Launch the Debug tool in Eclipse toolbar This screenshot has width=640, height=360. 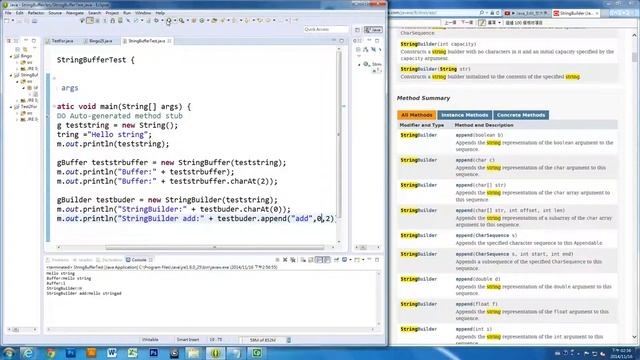(156, 20)
